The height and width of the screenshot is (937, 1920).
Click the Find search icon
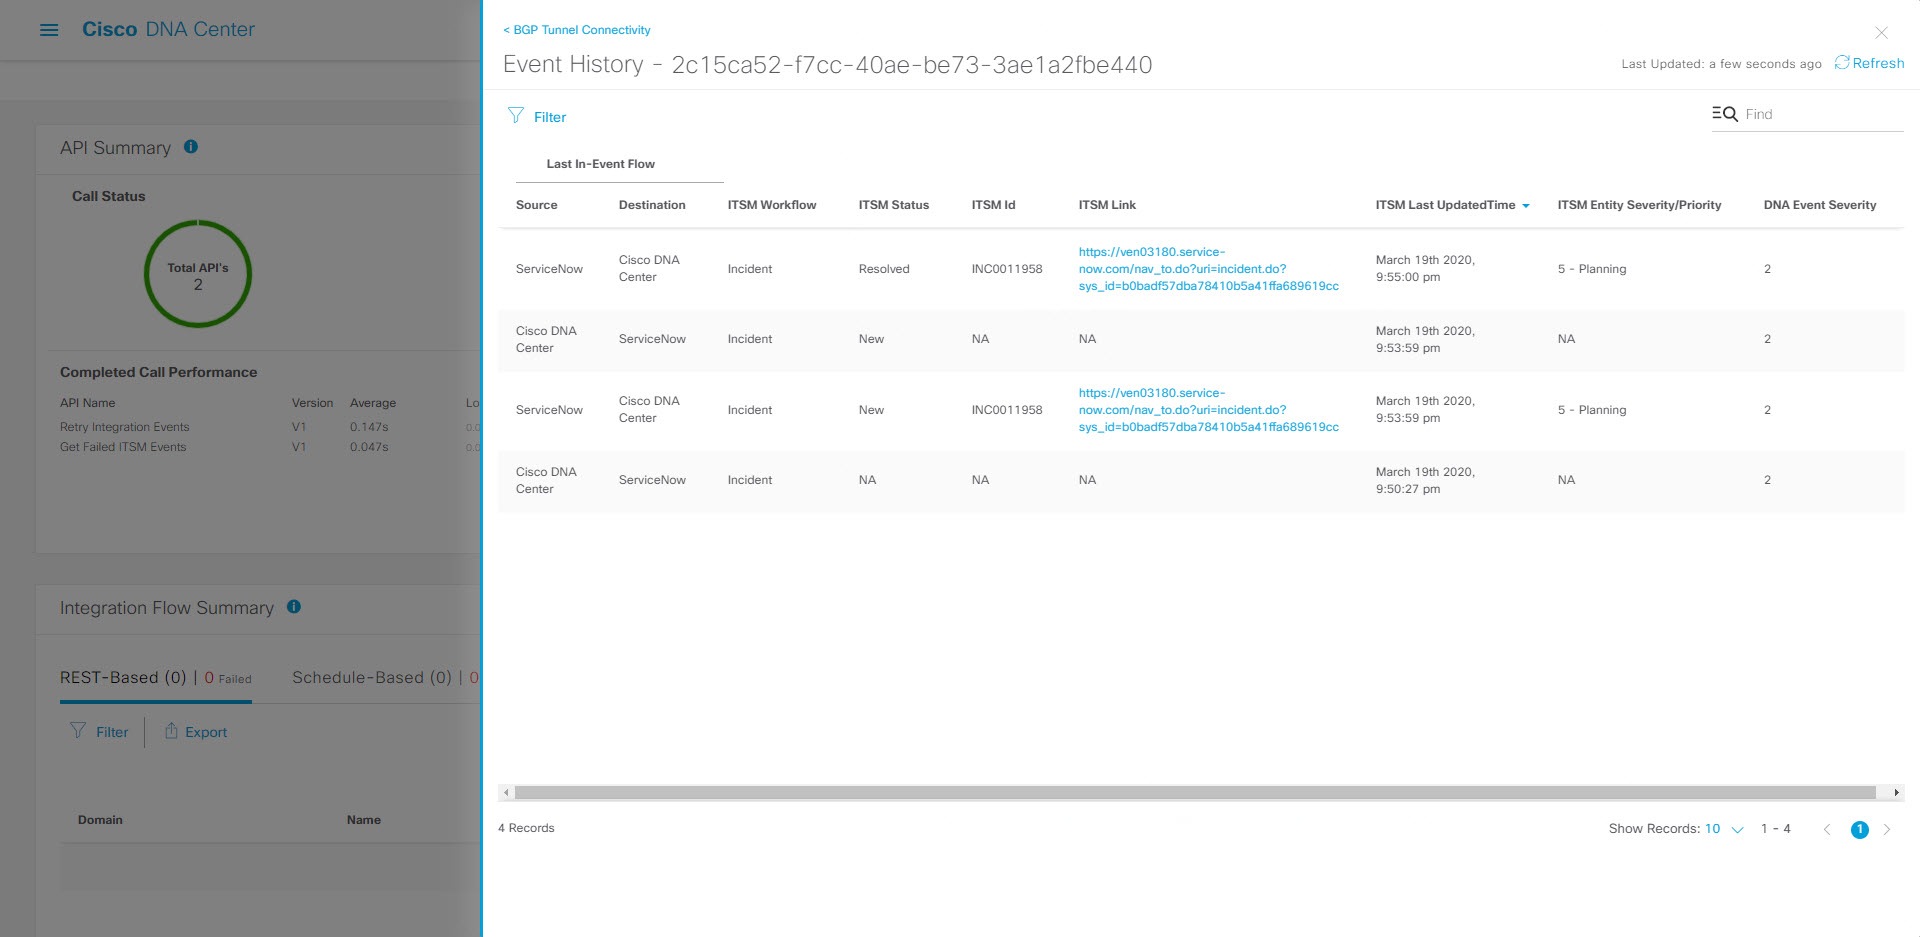[x=1724, y=113]
